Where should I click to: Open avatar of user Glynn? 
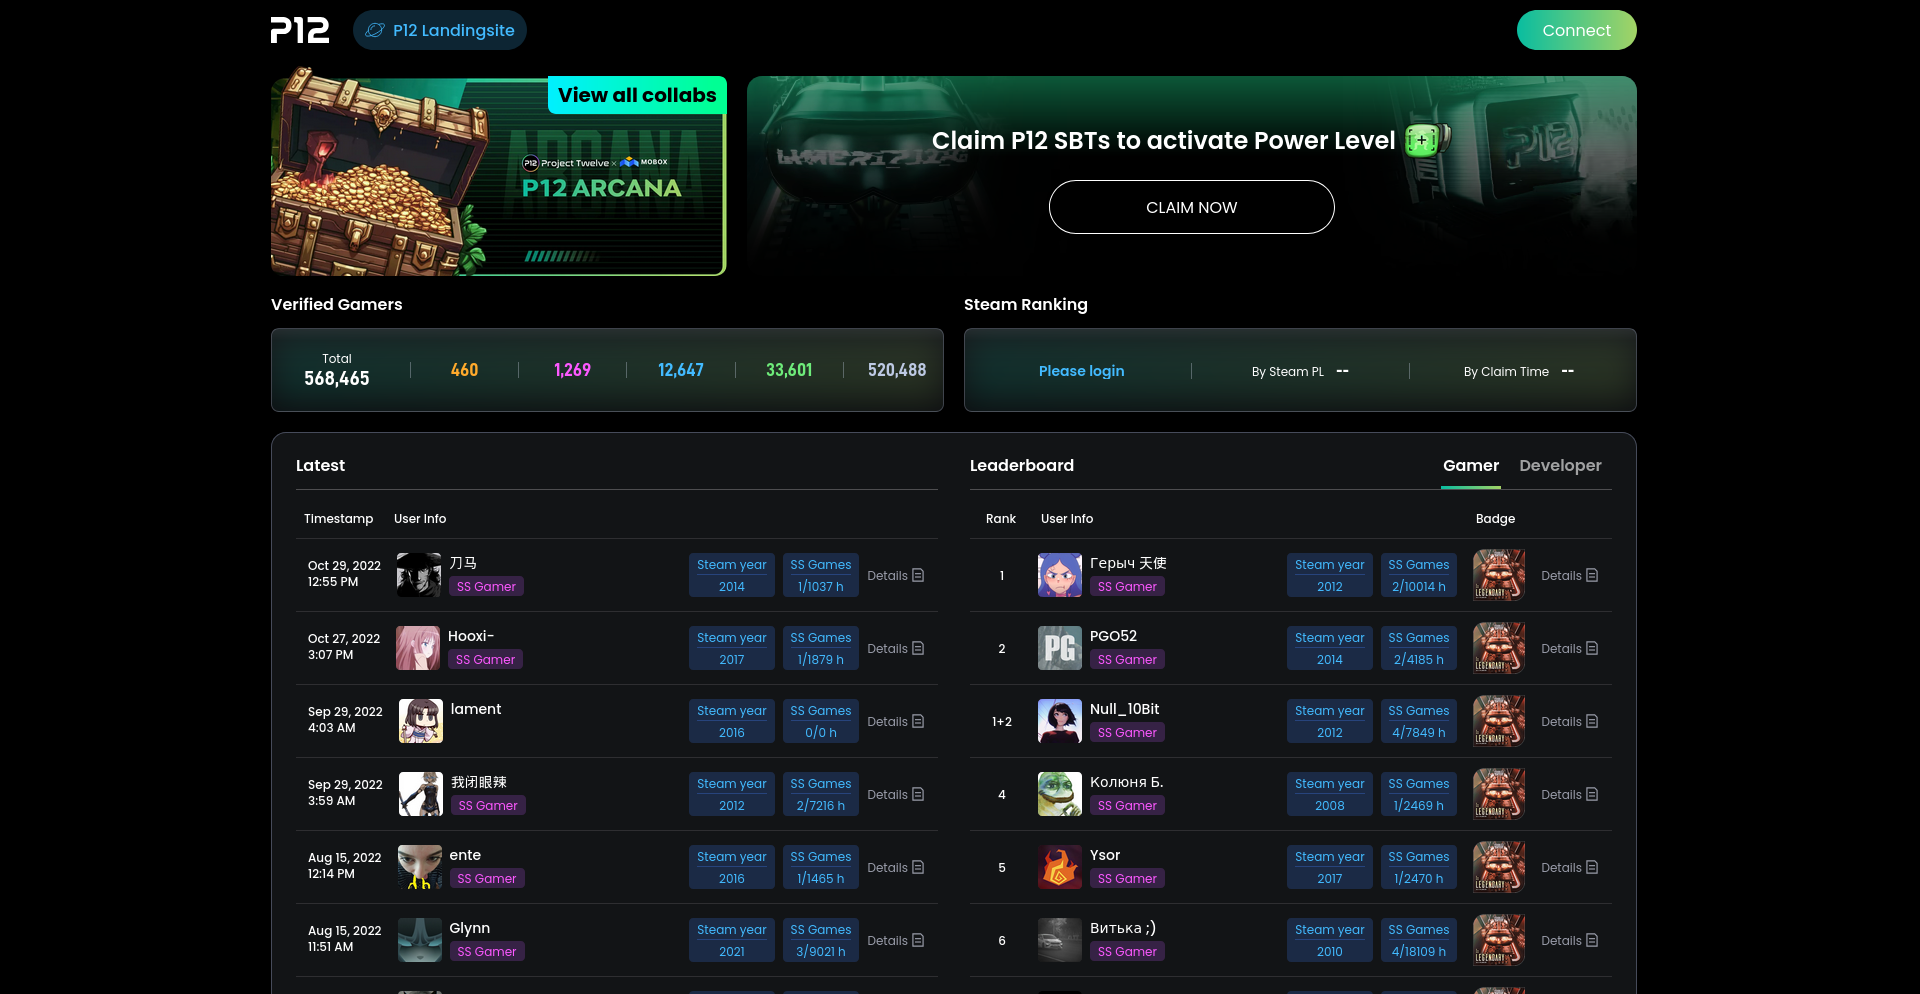coord(420,940)
